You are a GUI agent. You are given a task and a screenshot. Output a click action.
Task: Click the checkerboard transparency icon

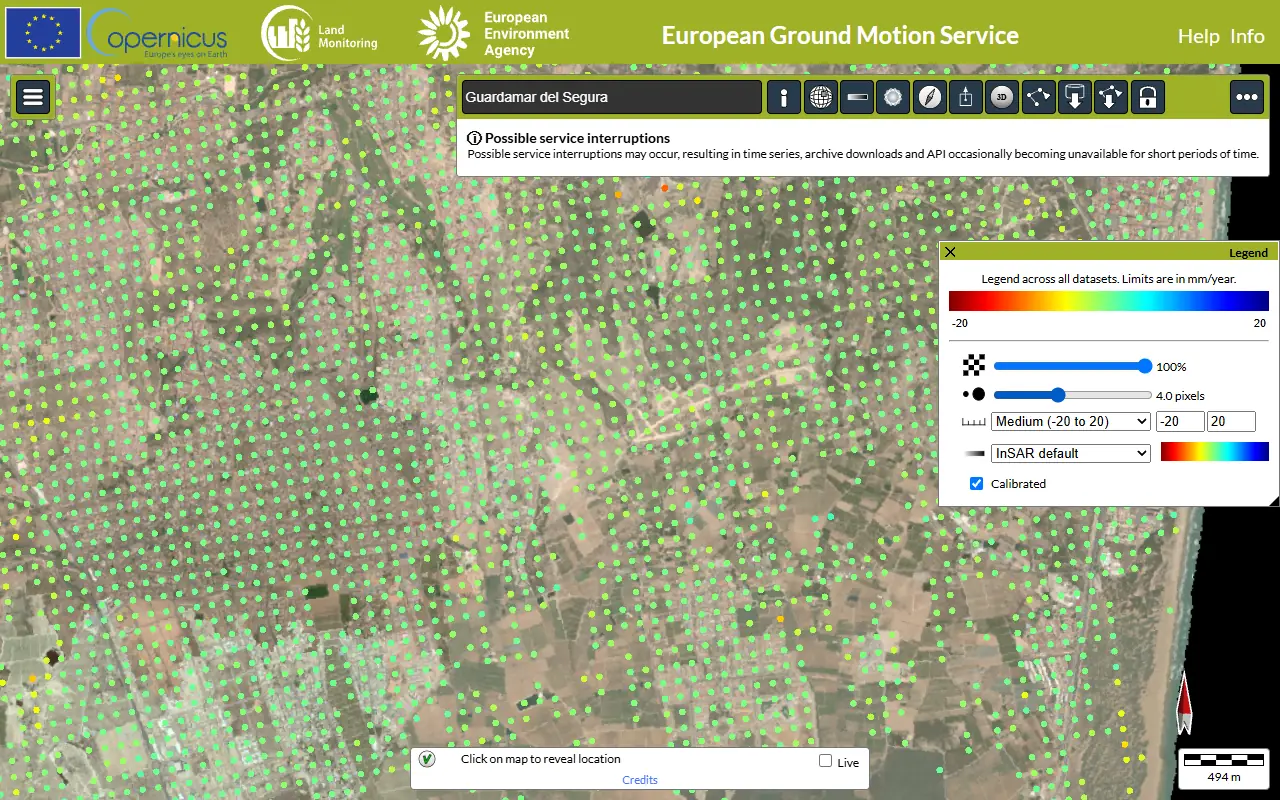click(x=974, y=366)
